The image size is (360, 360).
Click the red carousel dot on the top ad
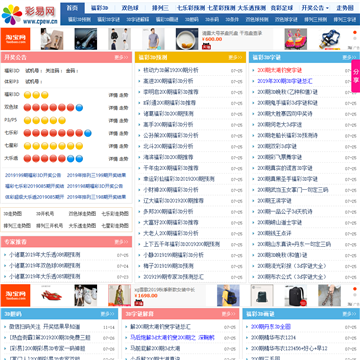coord(355,32)
